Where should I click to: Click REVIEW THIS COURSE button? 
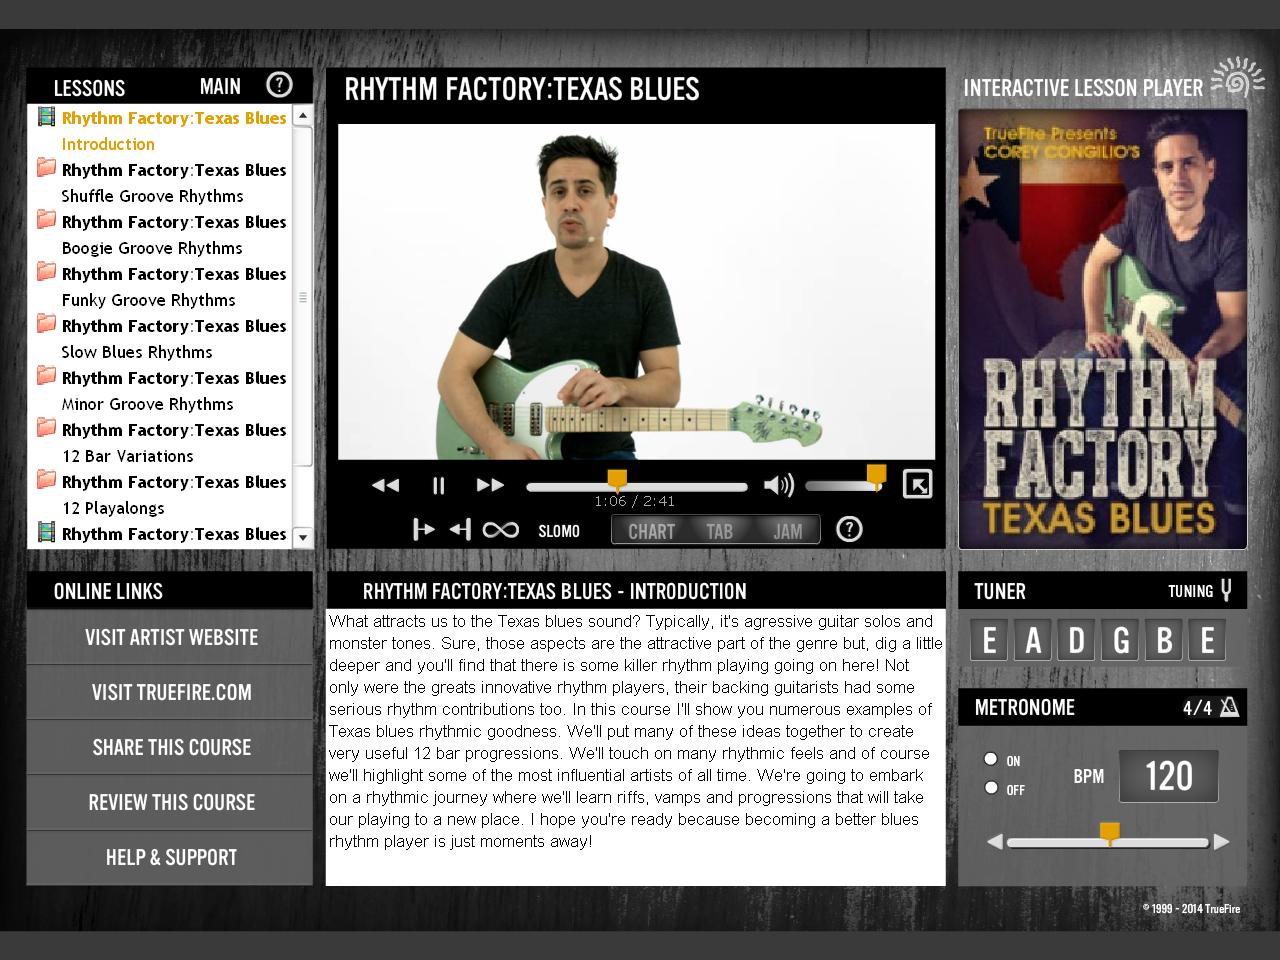click(x=170, y=802)
